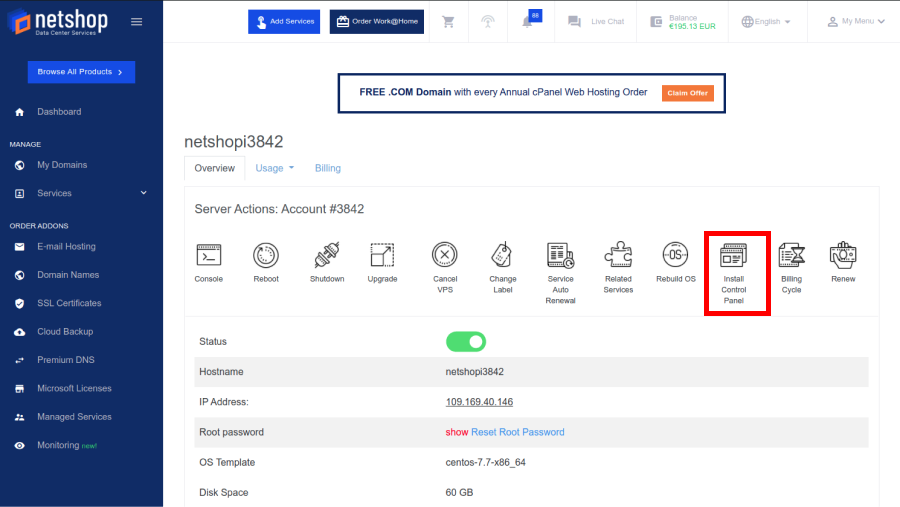This screenshot has width=900, height=507.
Task: Toggle the server Status switch
Action: [x=466, y=342]
